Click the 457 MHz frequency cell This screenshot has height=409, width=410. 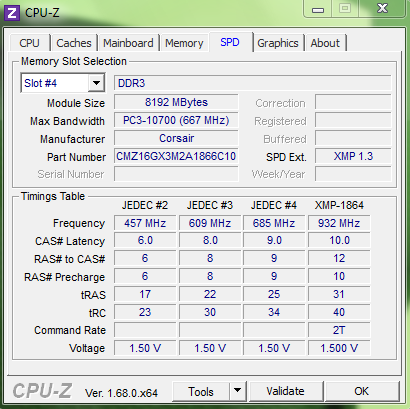tap(145, 223)
